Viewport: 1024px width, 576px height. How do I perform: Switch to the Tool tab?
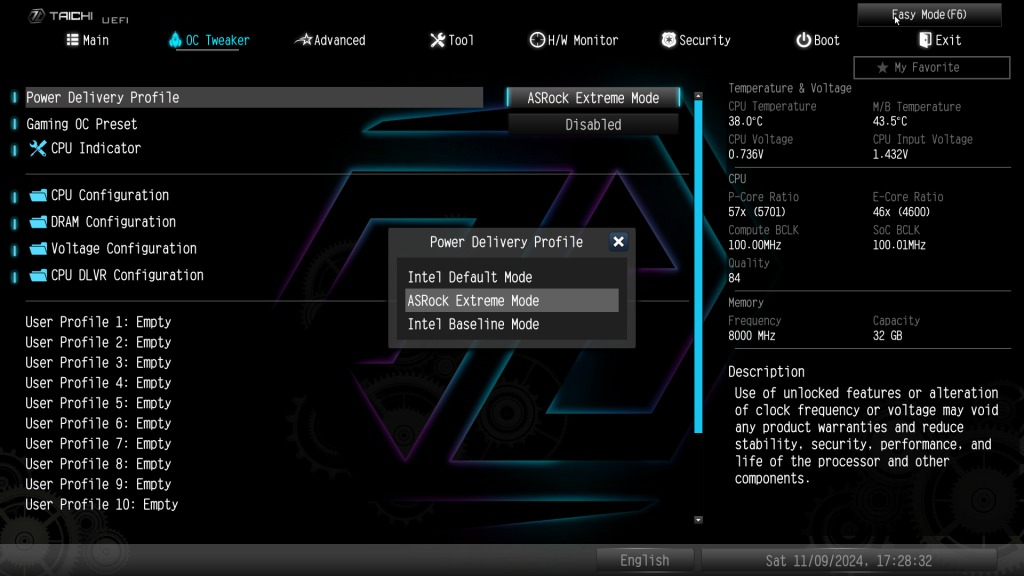pyautogui.click(x=452, y=40)
